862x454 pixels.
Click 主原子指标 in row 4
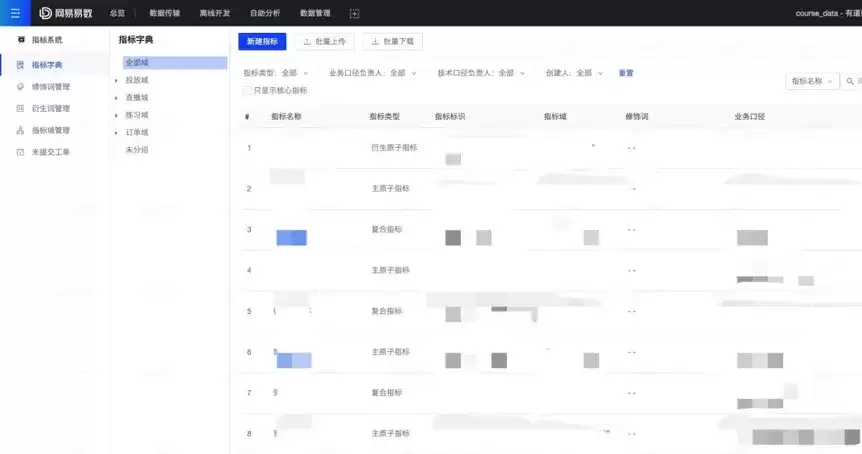tap(390, 270)
